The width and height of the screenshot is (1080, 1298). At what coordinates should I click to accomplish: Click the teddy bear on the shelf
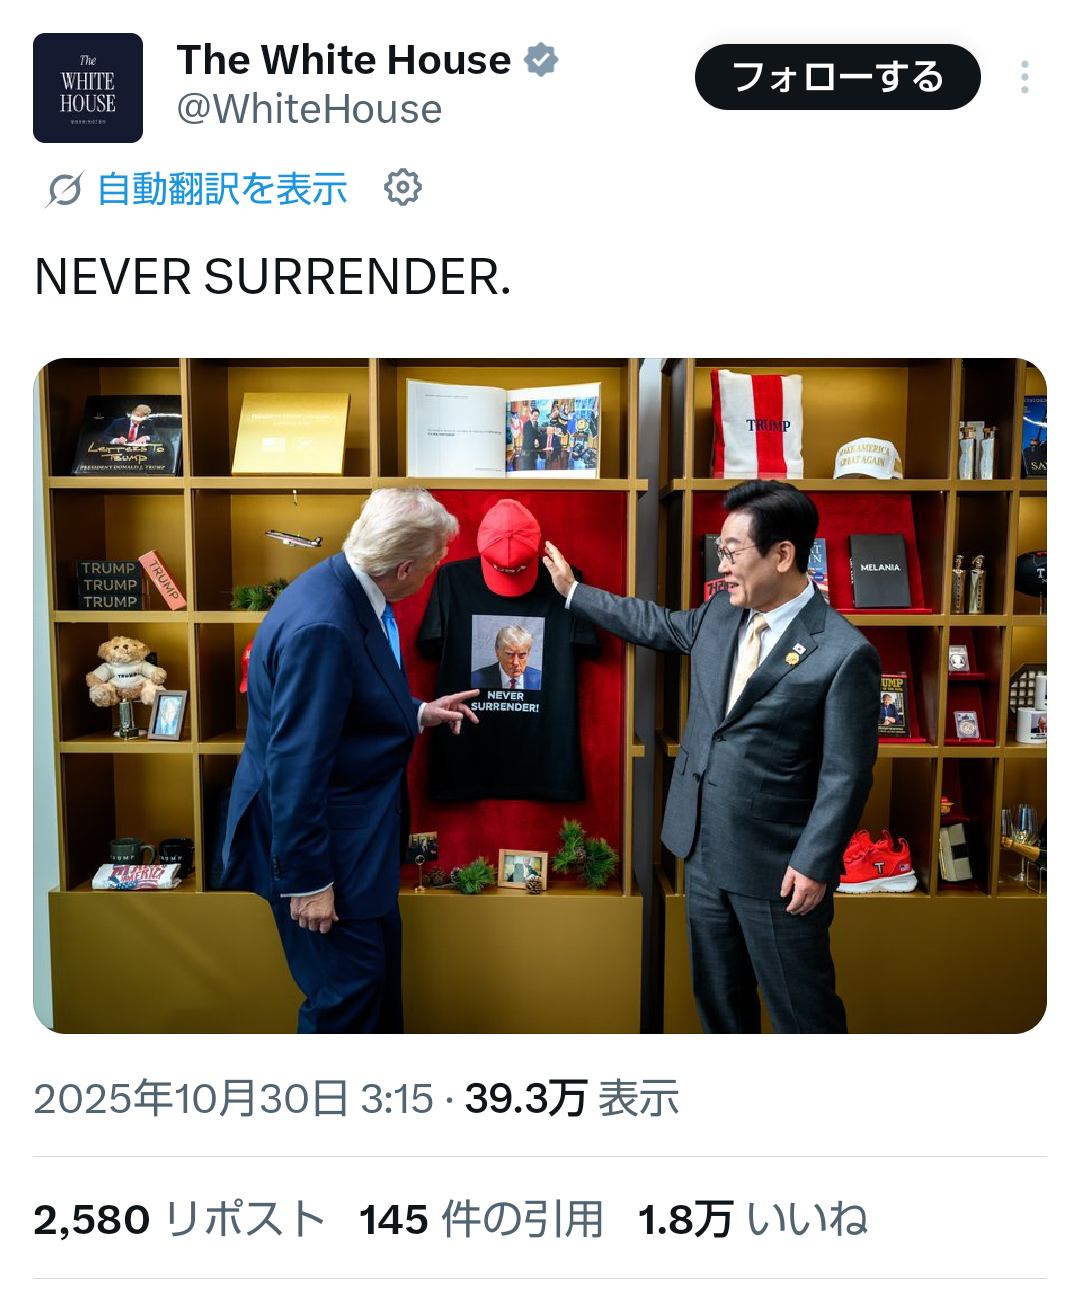[125, 674]
